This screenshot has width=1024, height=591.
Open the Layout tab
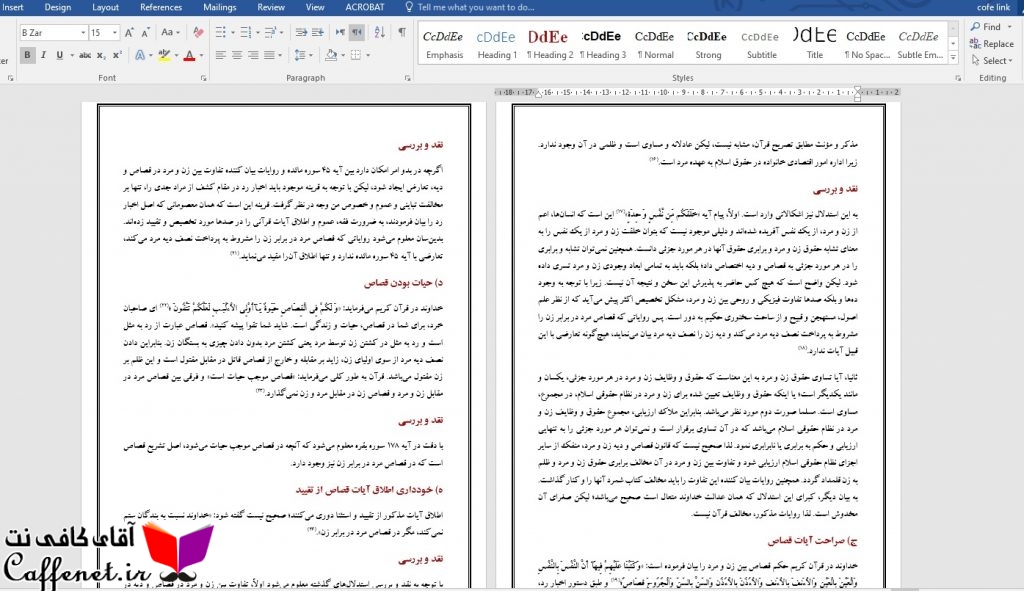click(105, 7)
